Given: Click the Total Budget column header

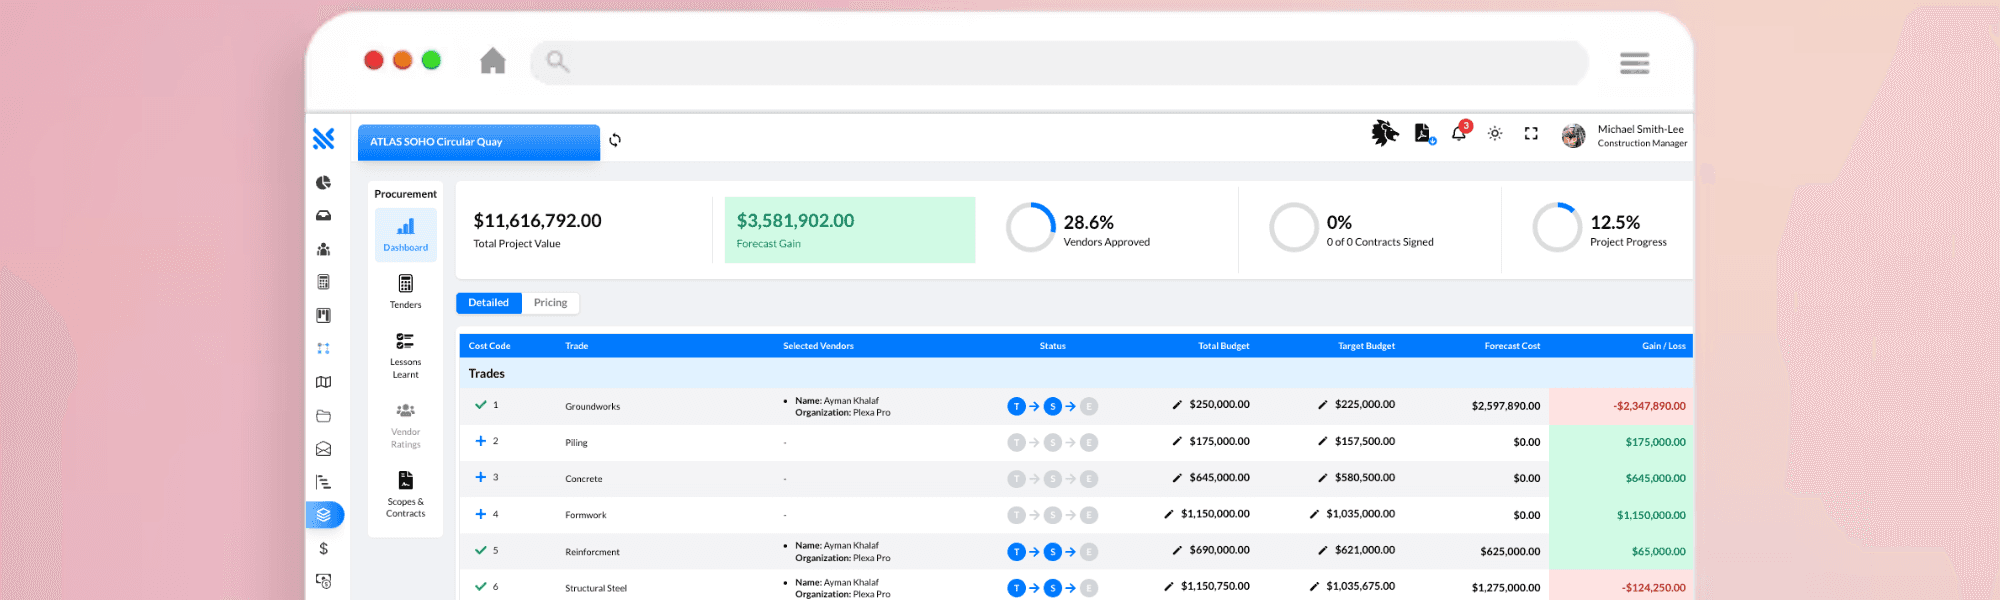Looking at the screenshot, I should point(1223,346).
